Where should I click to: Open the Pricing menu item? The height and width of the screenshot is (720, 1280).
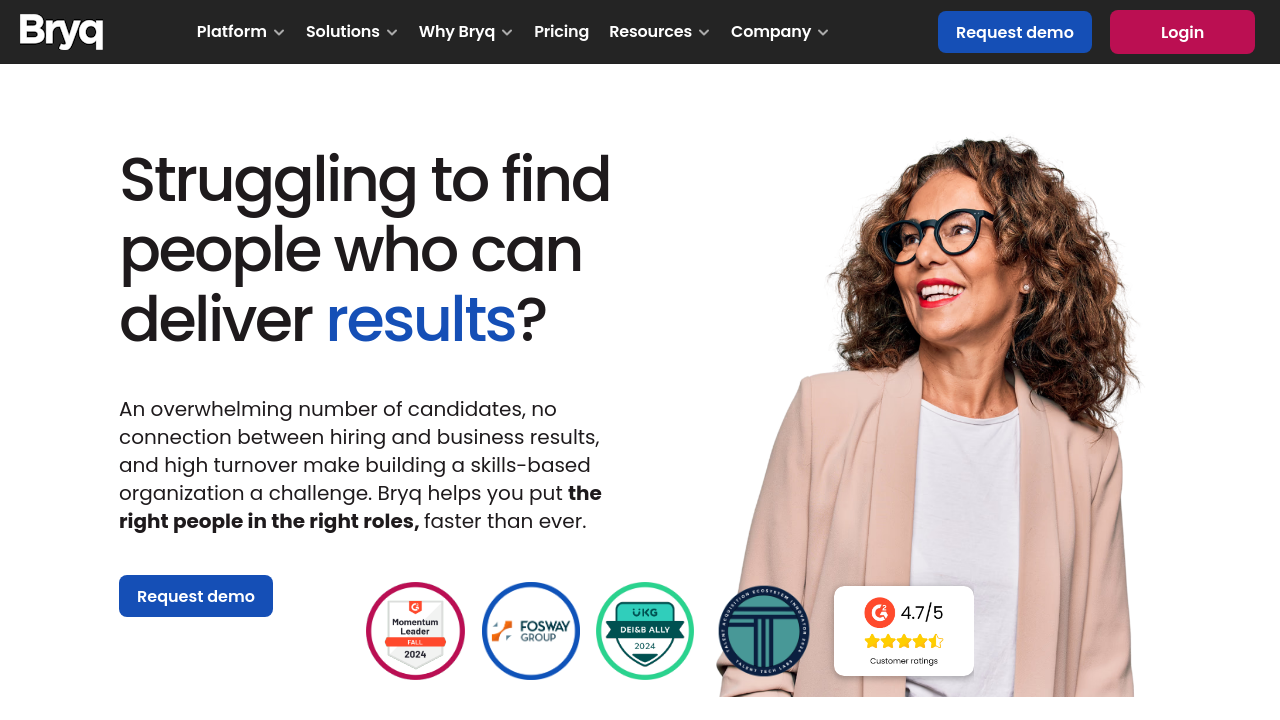[561, 31]
